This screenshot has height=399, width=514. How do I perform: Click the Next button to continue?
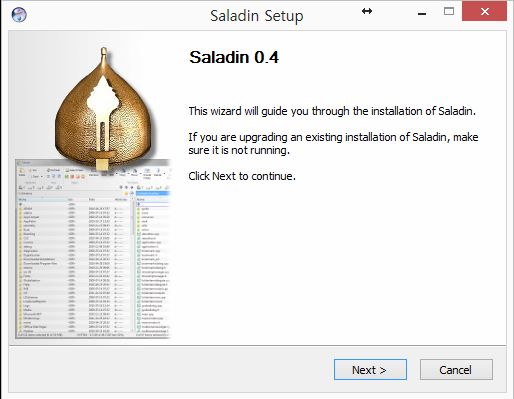coord(370,369)
